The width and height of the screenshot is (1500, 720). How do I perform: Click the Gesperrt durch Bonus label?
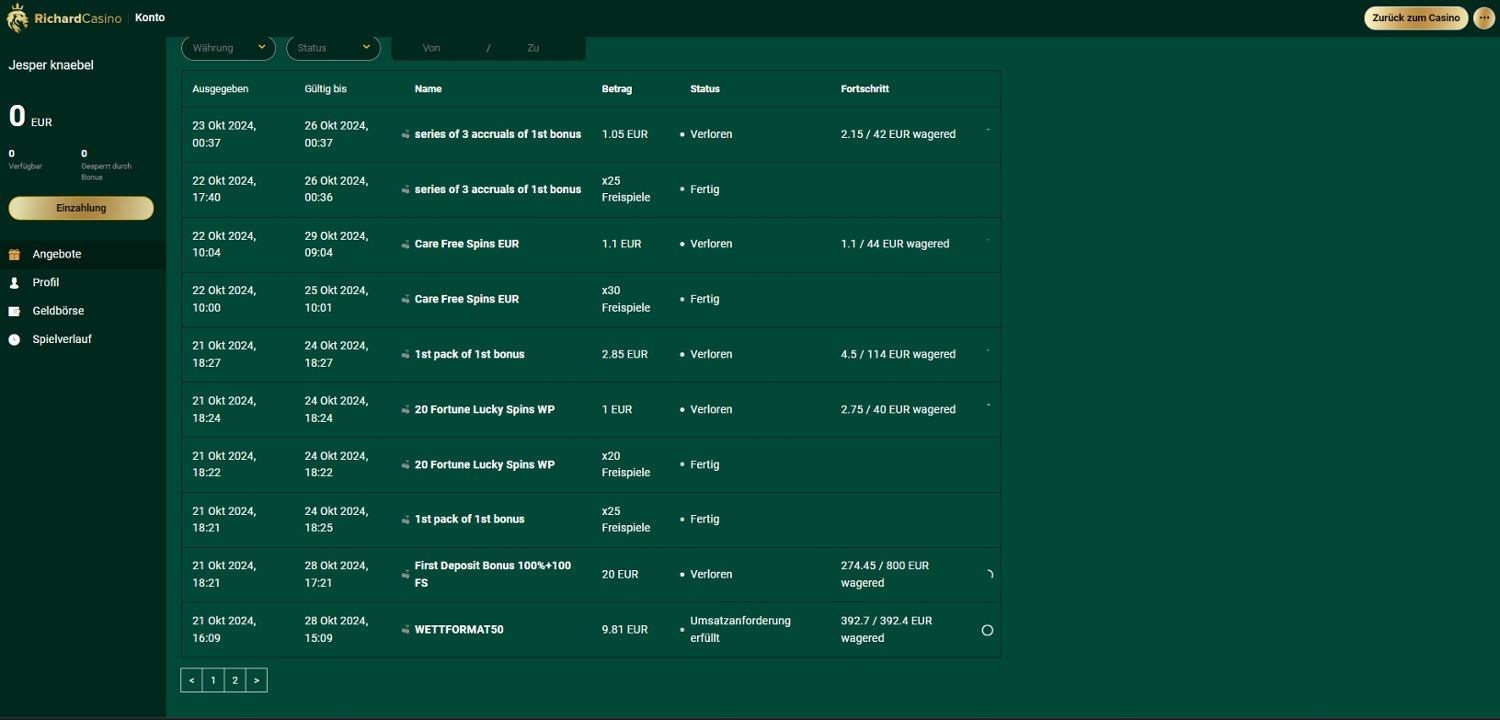[x=106, y=172]
